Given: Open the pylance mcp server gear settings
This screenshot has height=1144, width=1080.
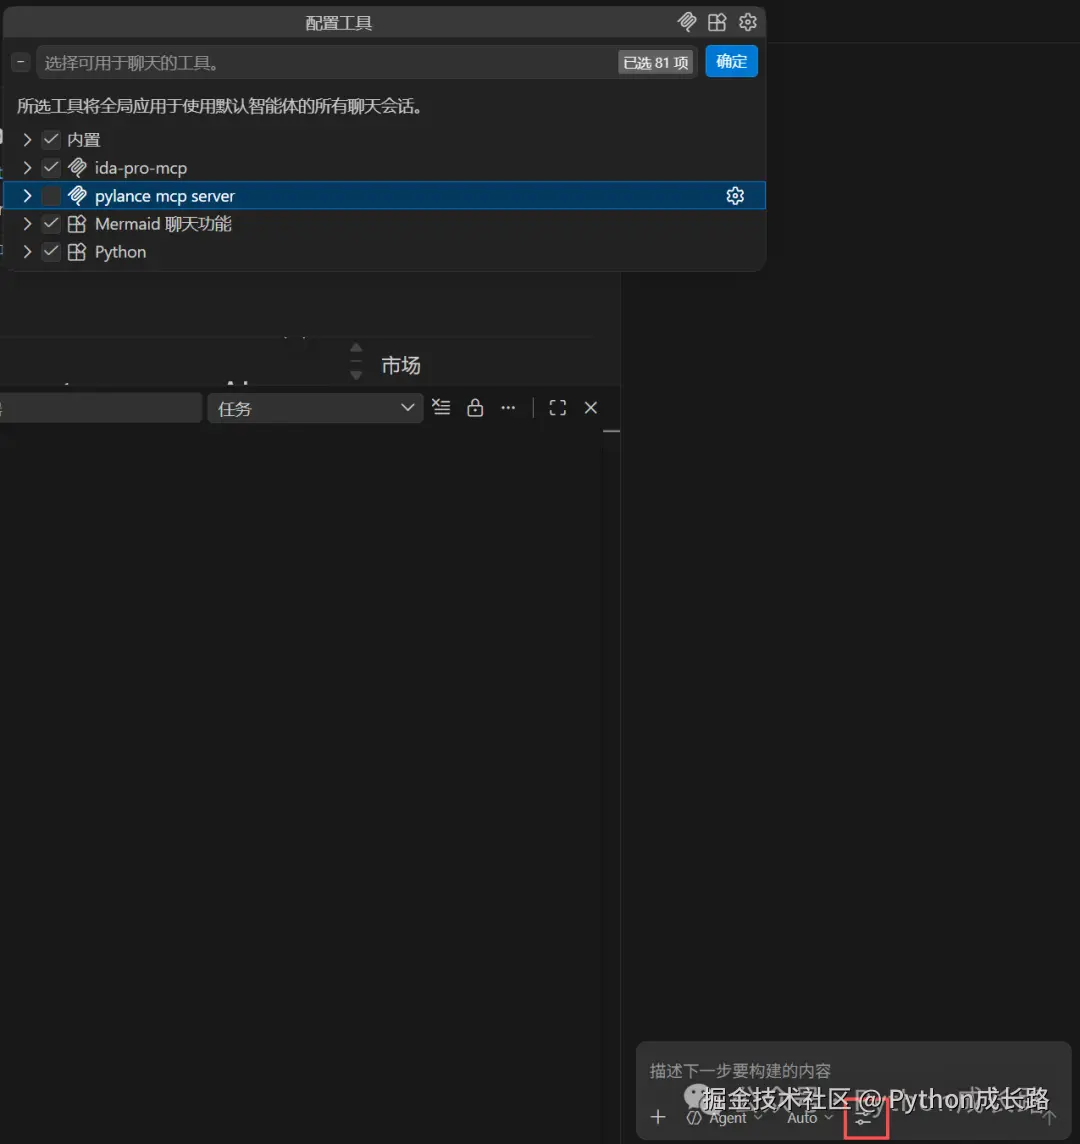Looking at the screenshot, I should coord(735,196).
